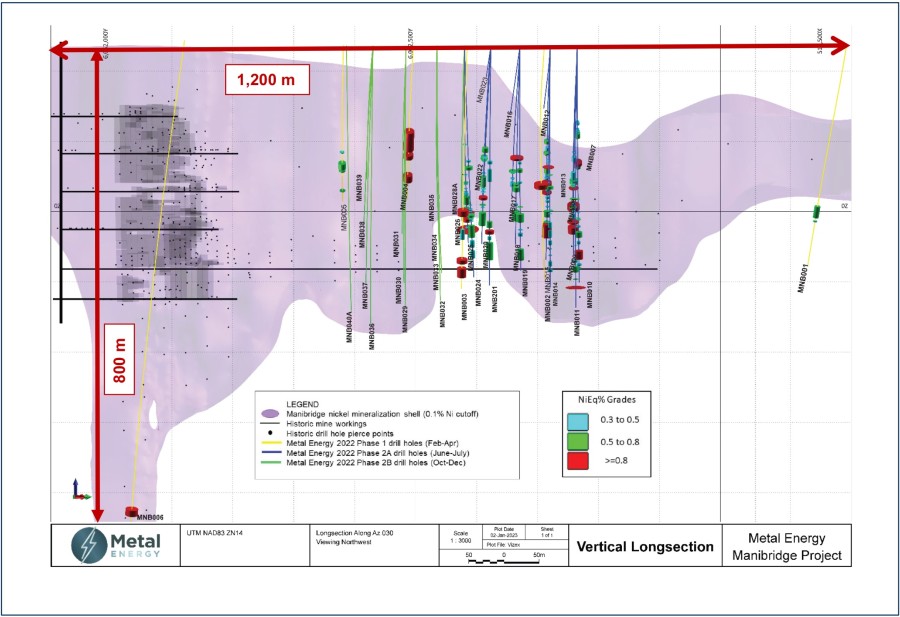900x617 pixels.
Task: Select the red cylinder at MNB006 hole bottom
Action: click(132, 511)
